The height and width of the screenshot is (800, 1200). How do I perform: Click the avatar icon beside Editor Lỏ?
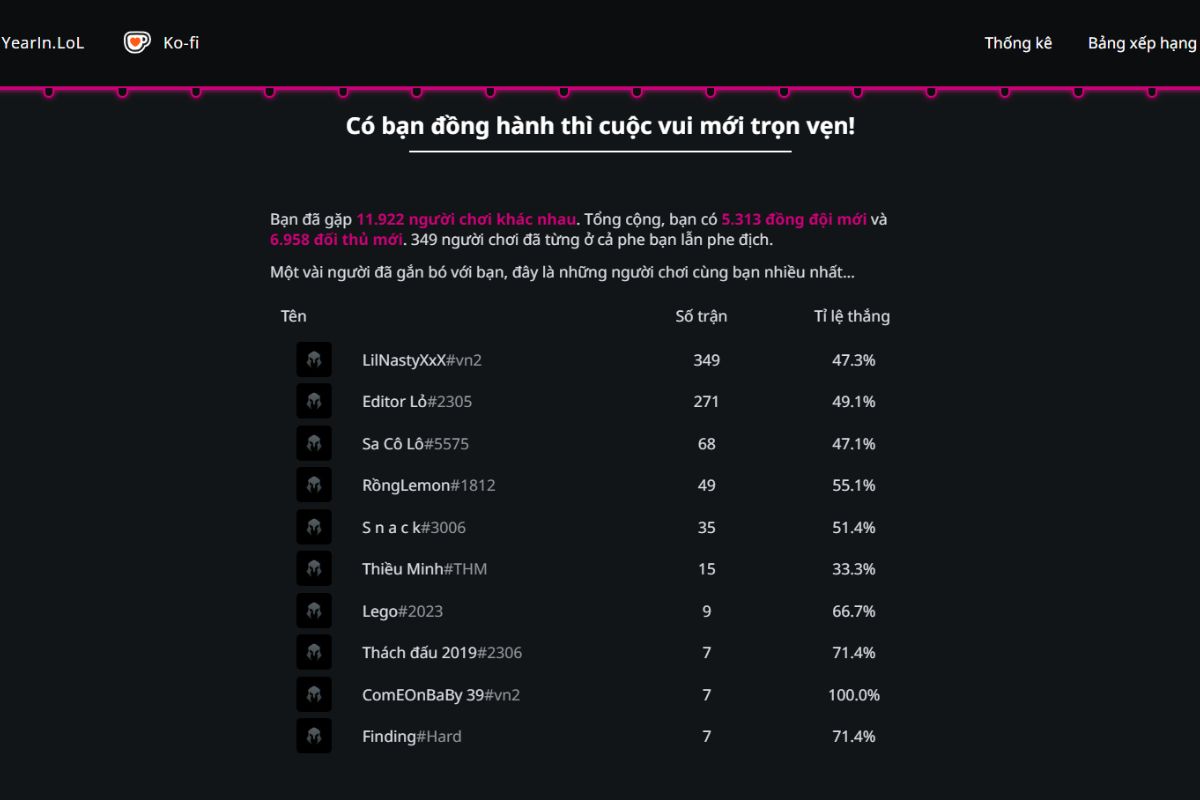tap(314, 401)
